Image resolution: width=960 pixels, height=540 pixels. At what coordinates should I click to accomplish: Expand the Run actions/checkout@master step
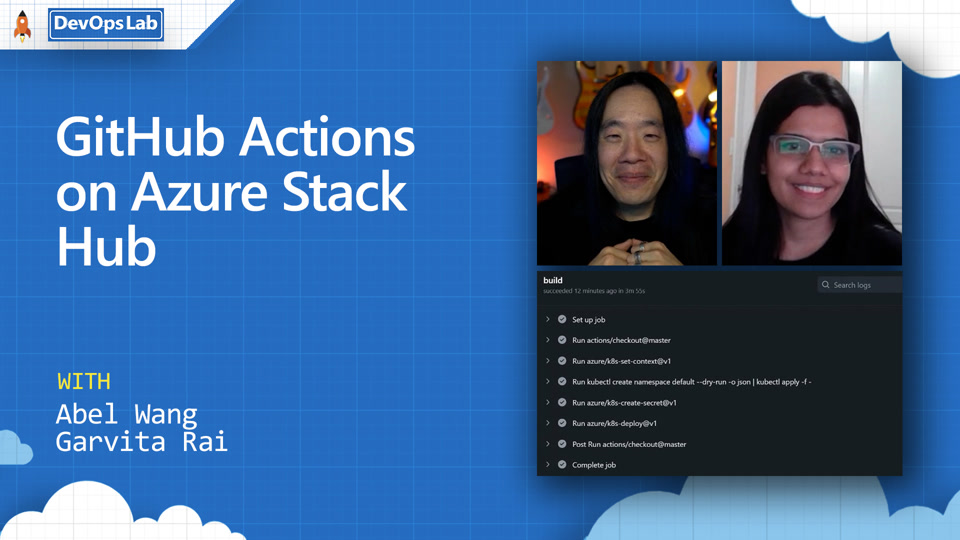point(548,340)
